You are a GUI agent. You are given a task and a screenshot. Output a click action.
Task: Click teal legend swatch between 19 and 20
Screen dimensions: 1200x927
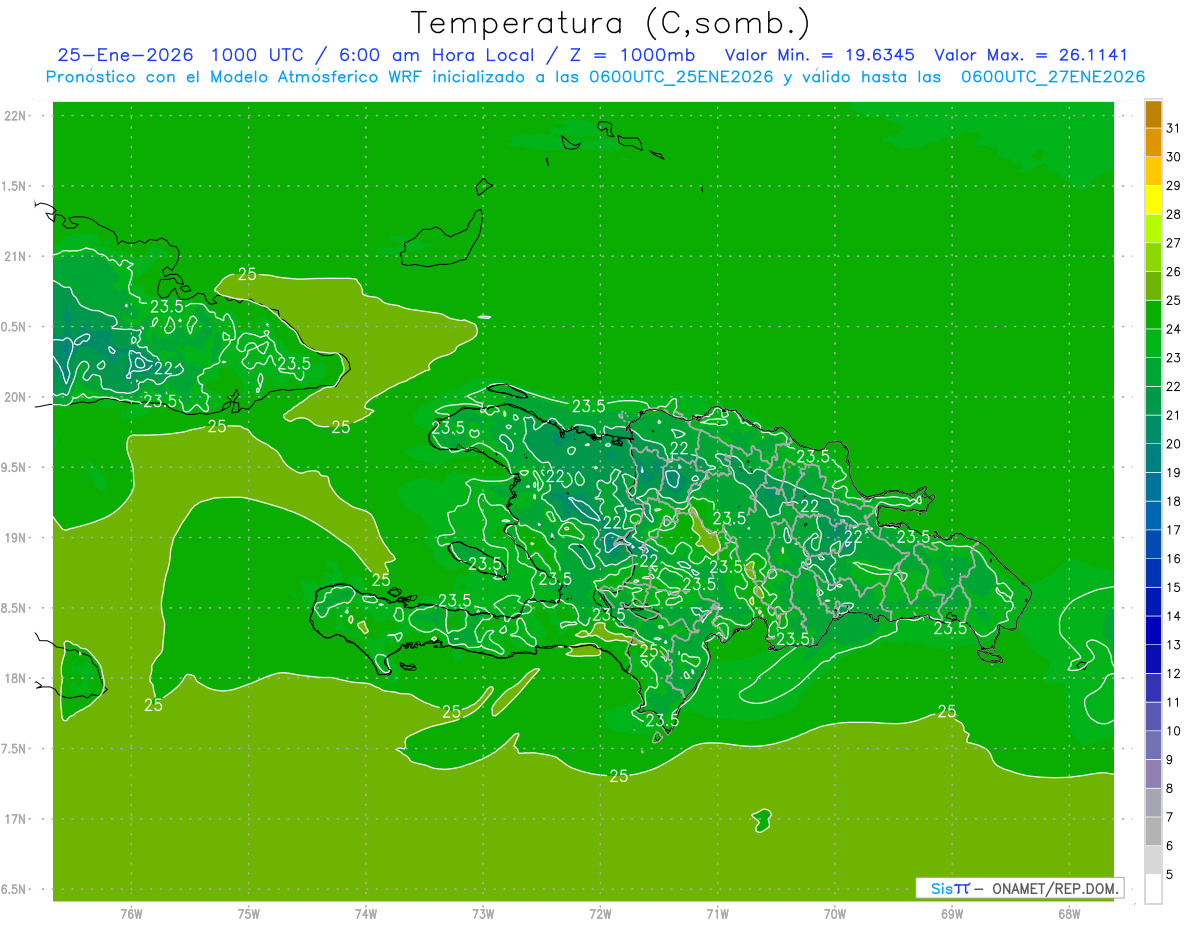(x=1153, y=458)
